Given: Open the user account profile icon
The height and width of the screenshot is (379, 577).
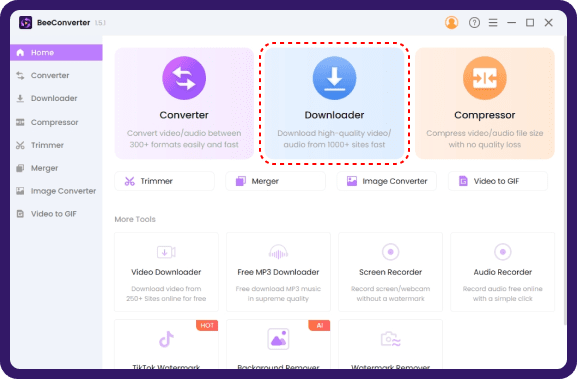Looking at the screenshot, I should [451, 22].
